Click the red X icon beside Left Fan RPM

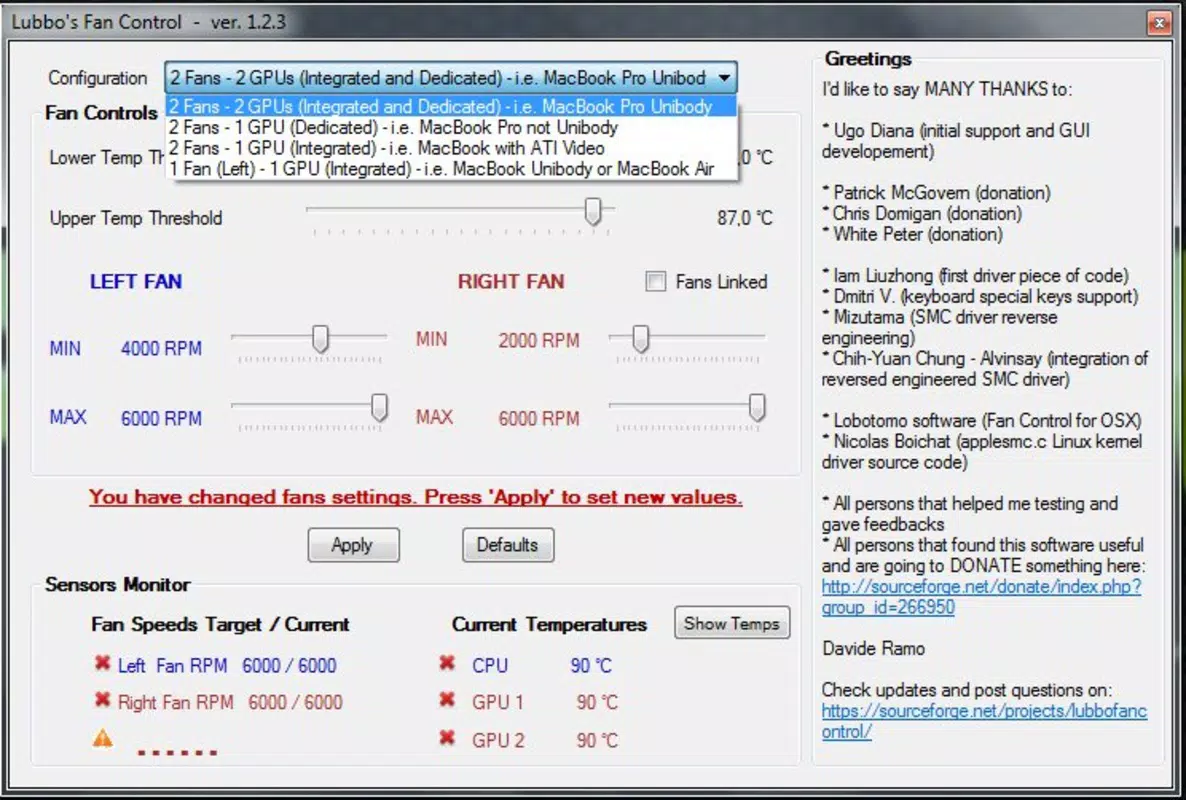coord(102,663)
